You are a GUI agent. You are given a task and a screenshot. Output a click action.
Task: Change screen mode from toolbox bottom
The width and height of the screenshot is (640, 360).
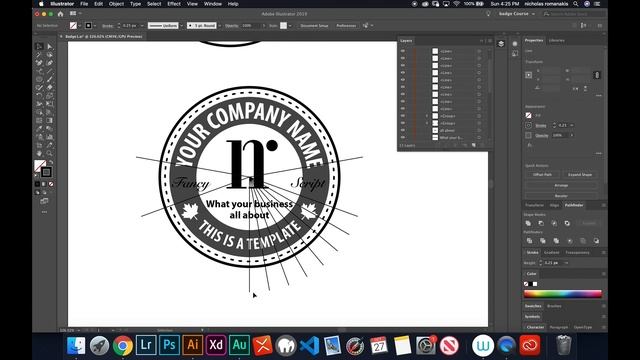click(x=44, y=201)
